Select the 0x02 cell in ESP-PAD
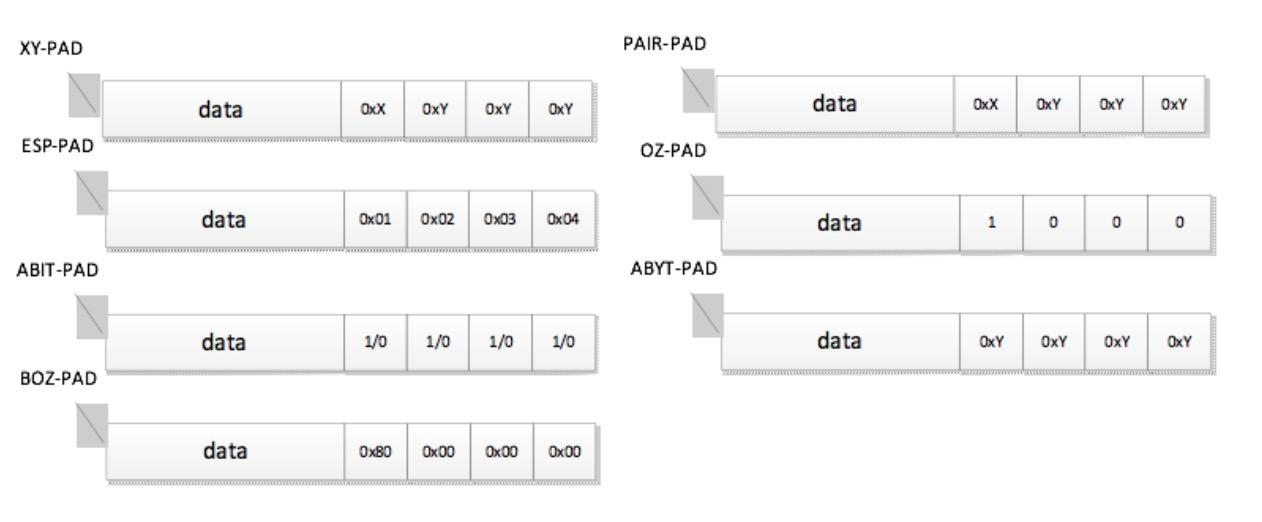 click(438, 219)
